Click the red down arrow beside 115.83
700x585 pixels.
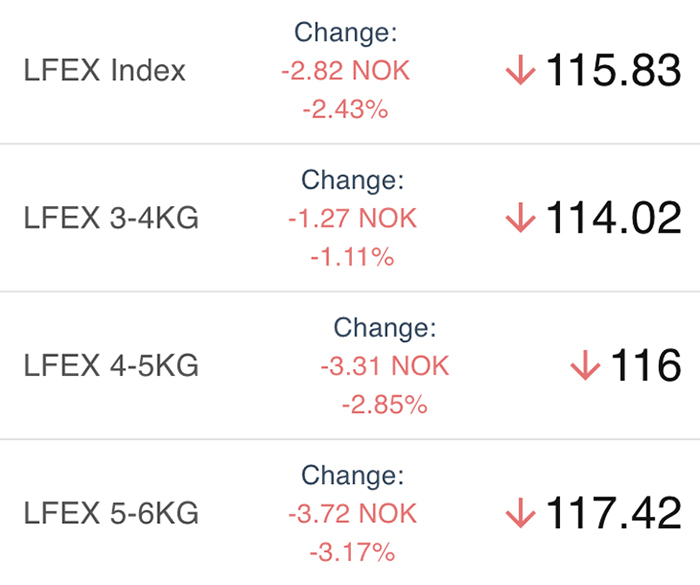pyautogui.click(x=520, y=70)
